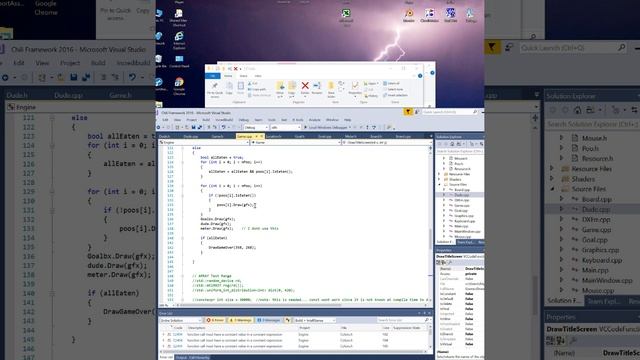Click the Description column header in Error List
The height and width of the screenshot is (360, 640).
tap(196, 328)
